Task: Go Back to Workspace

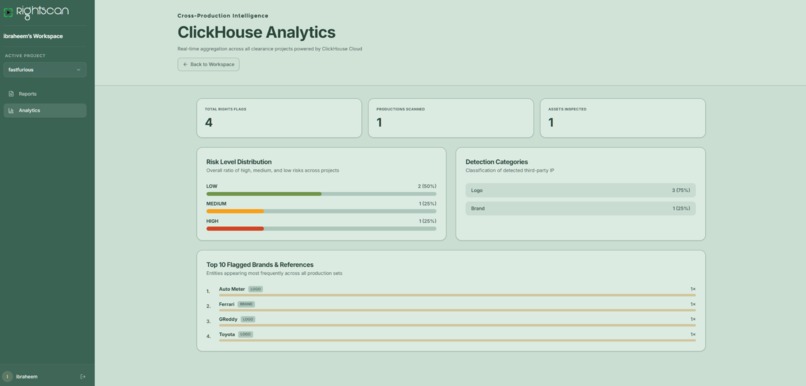Action: 208,65
